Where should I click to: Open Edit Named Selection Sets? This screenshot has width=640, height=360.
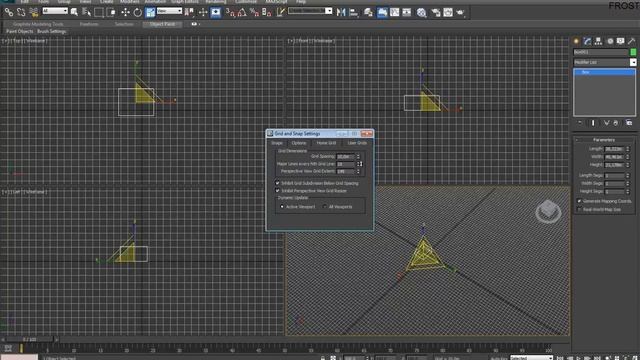pyautogui.click(x=281, y=12)
